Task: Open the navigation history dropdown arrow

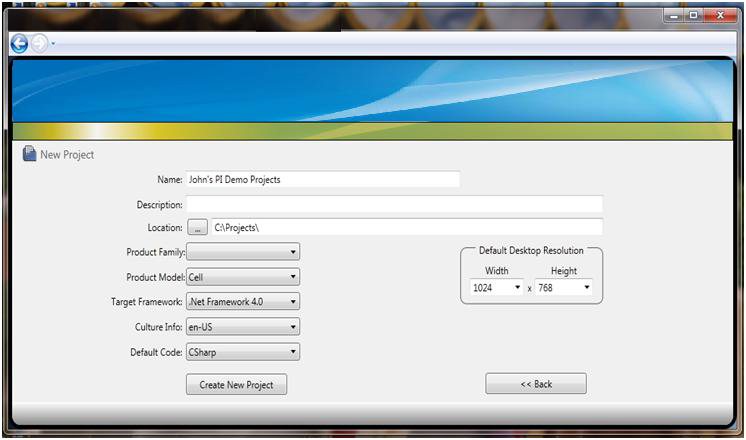Action: 53,44
